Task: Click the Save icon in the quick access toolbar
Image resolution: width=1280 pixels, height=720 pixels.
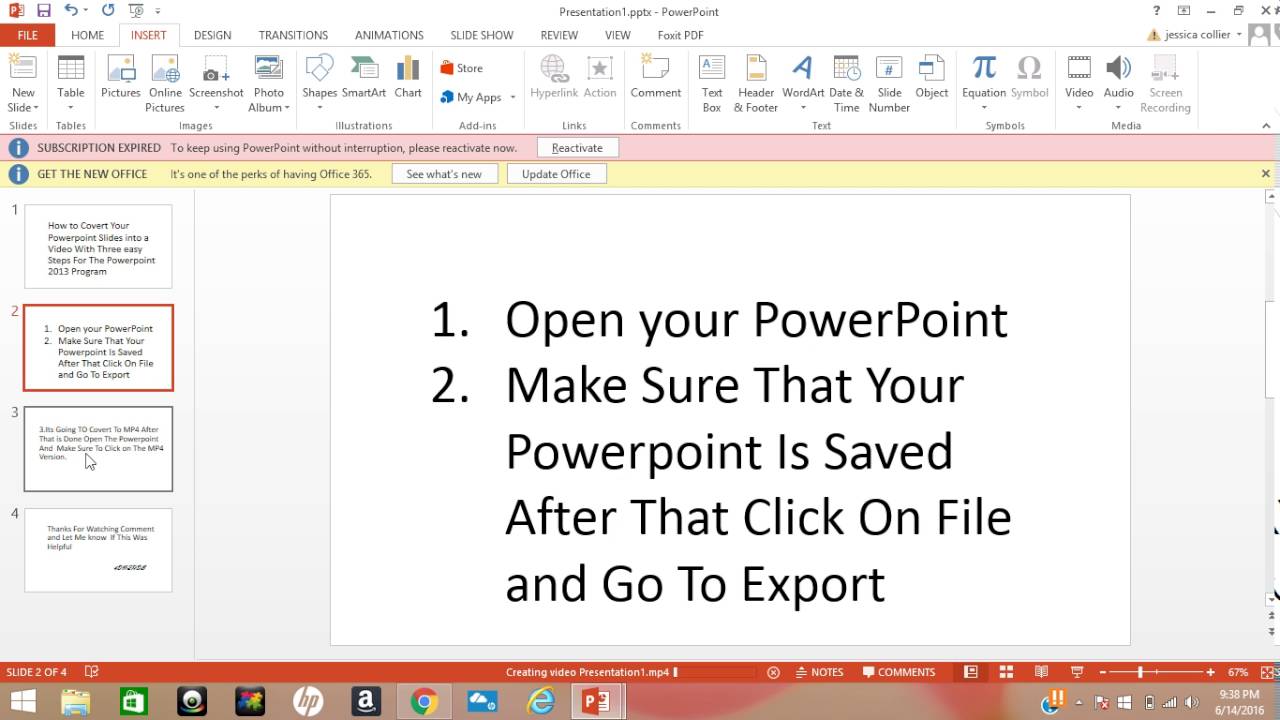Action: 43,11
